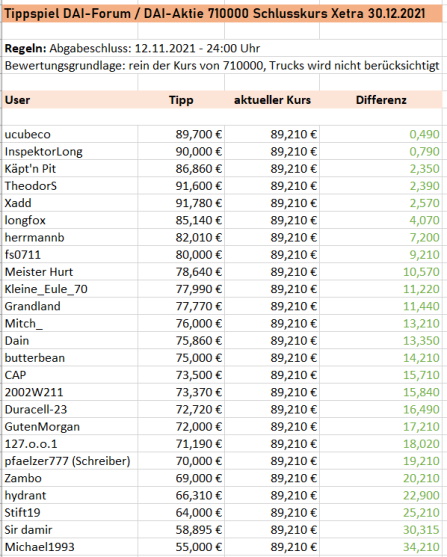The height and width of the screenshot is (557, 447).
Task: Click Michael1993's difference value 34,210
Action: pos(421,547)
